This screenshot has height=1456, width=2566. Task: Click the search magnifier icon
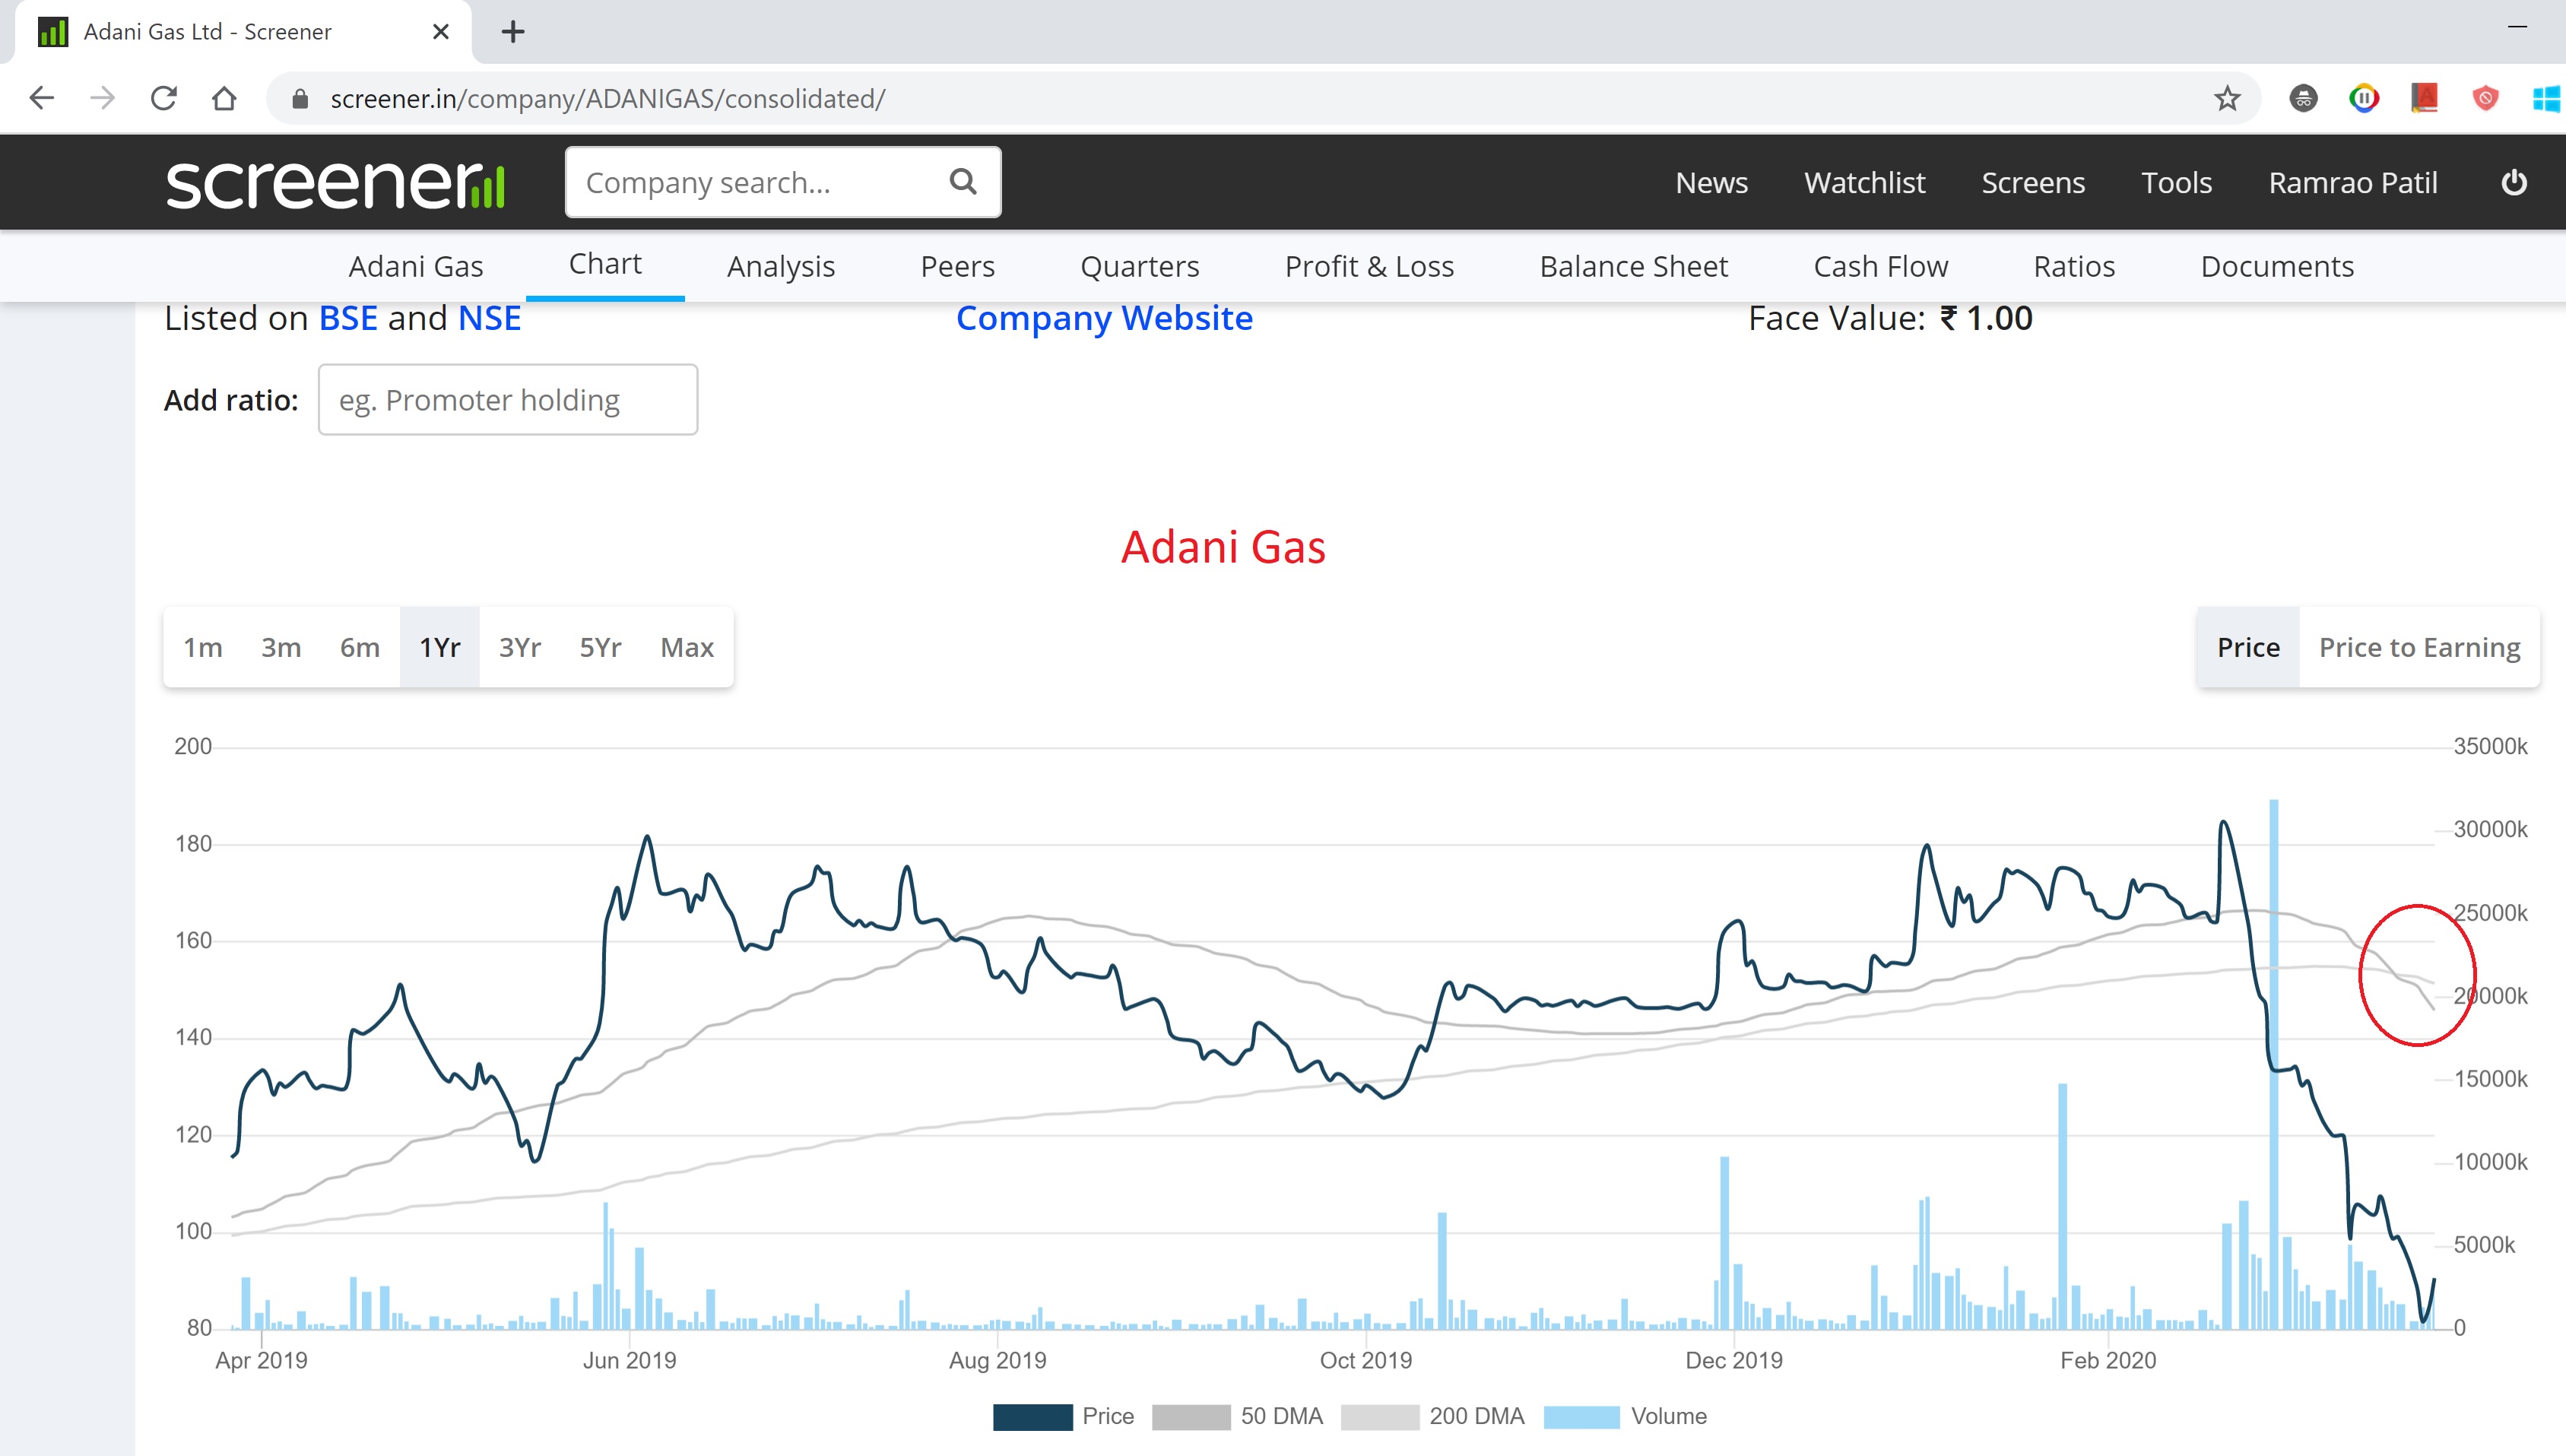(962, 181)
